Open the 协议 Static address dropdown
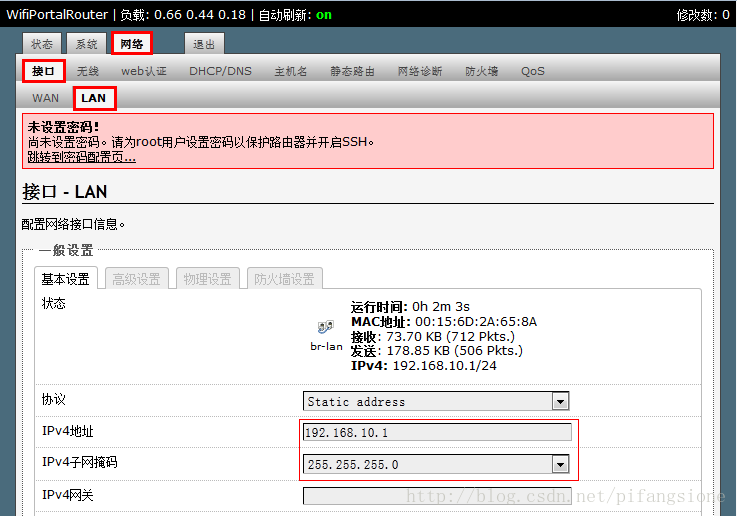The image size is (737, 516). pyautogui.click(x=436, y=401)
